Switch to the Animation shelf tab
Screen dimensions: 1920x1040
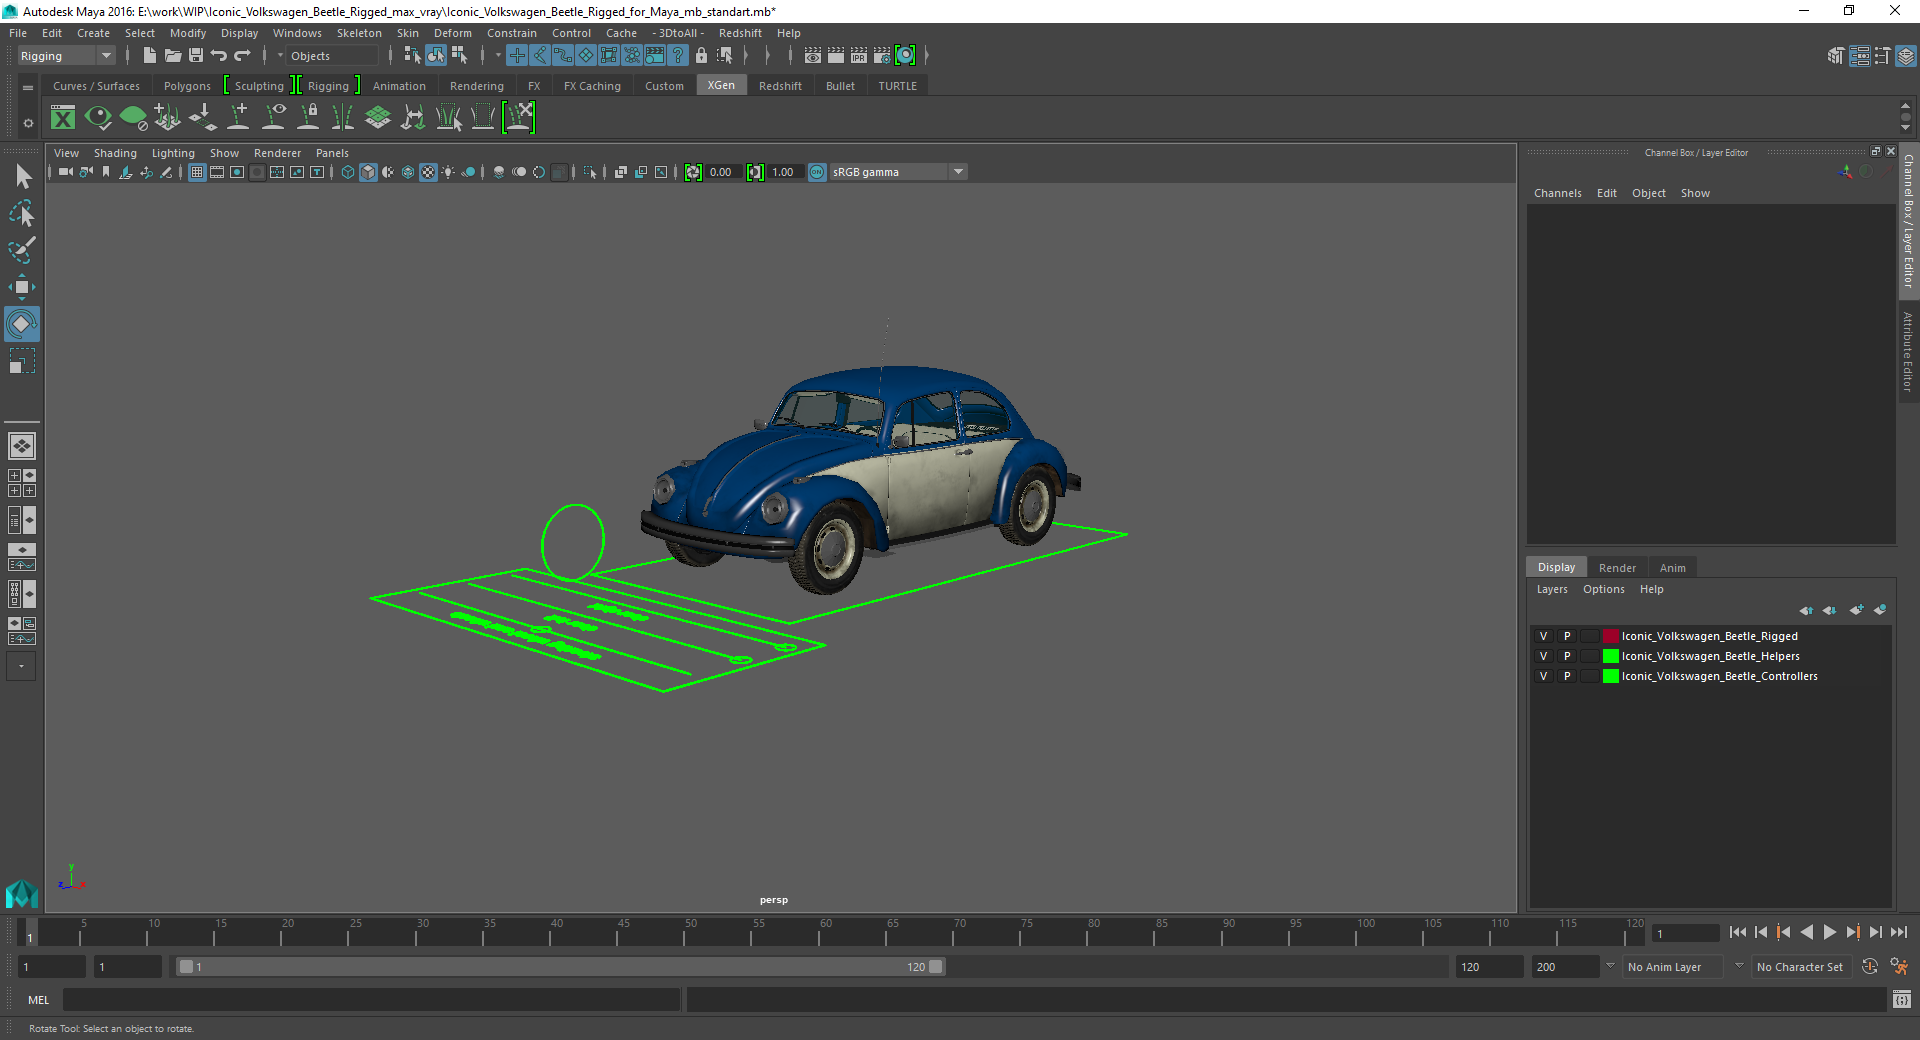tap(399, 86)
